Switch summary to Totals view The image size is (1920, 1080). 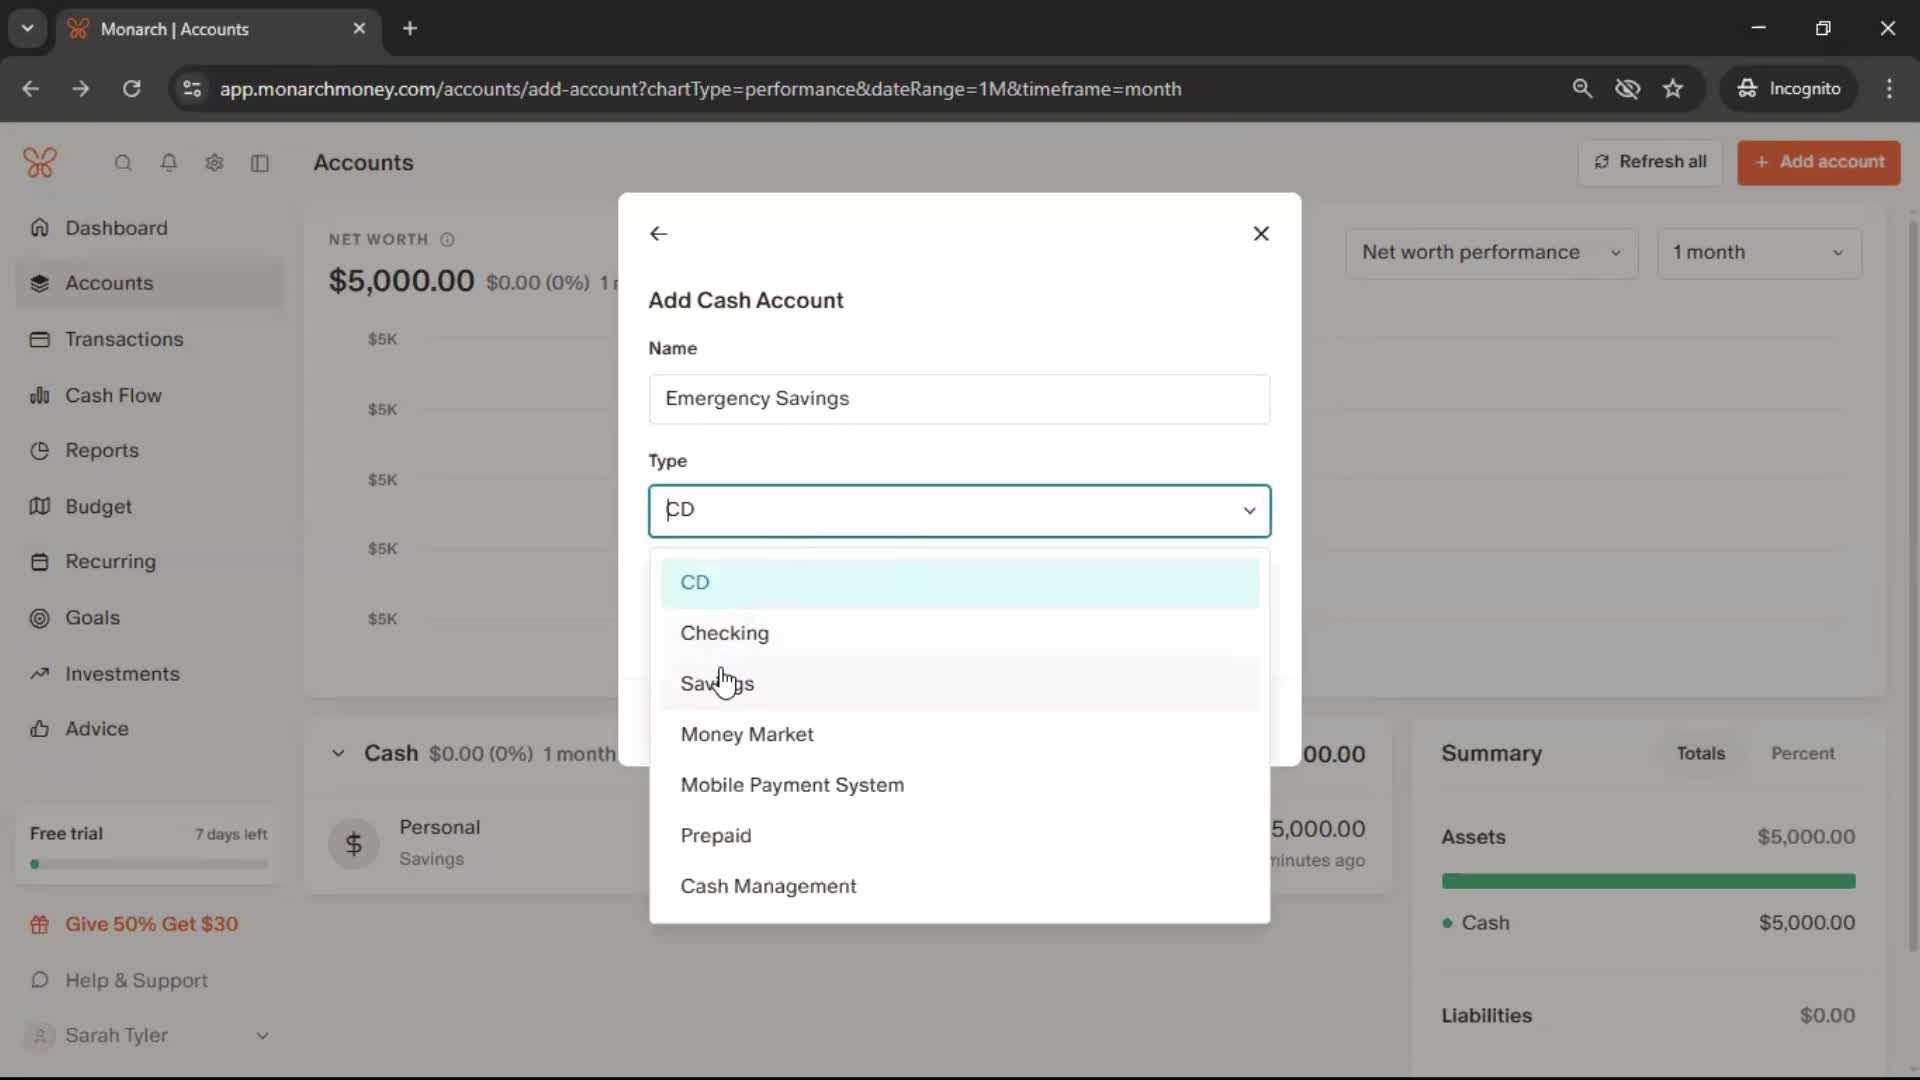1700,753
